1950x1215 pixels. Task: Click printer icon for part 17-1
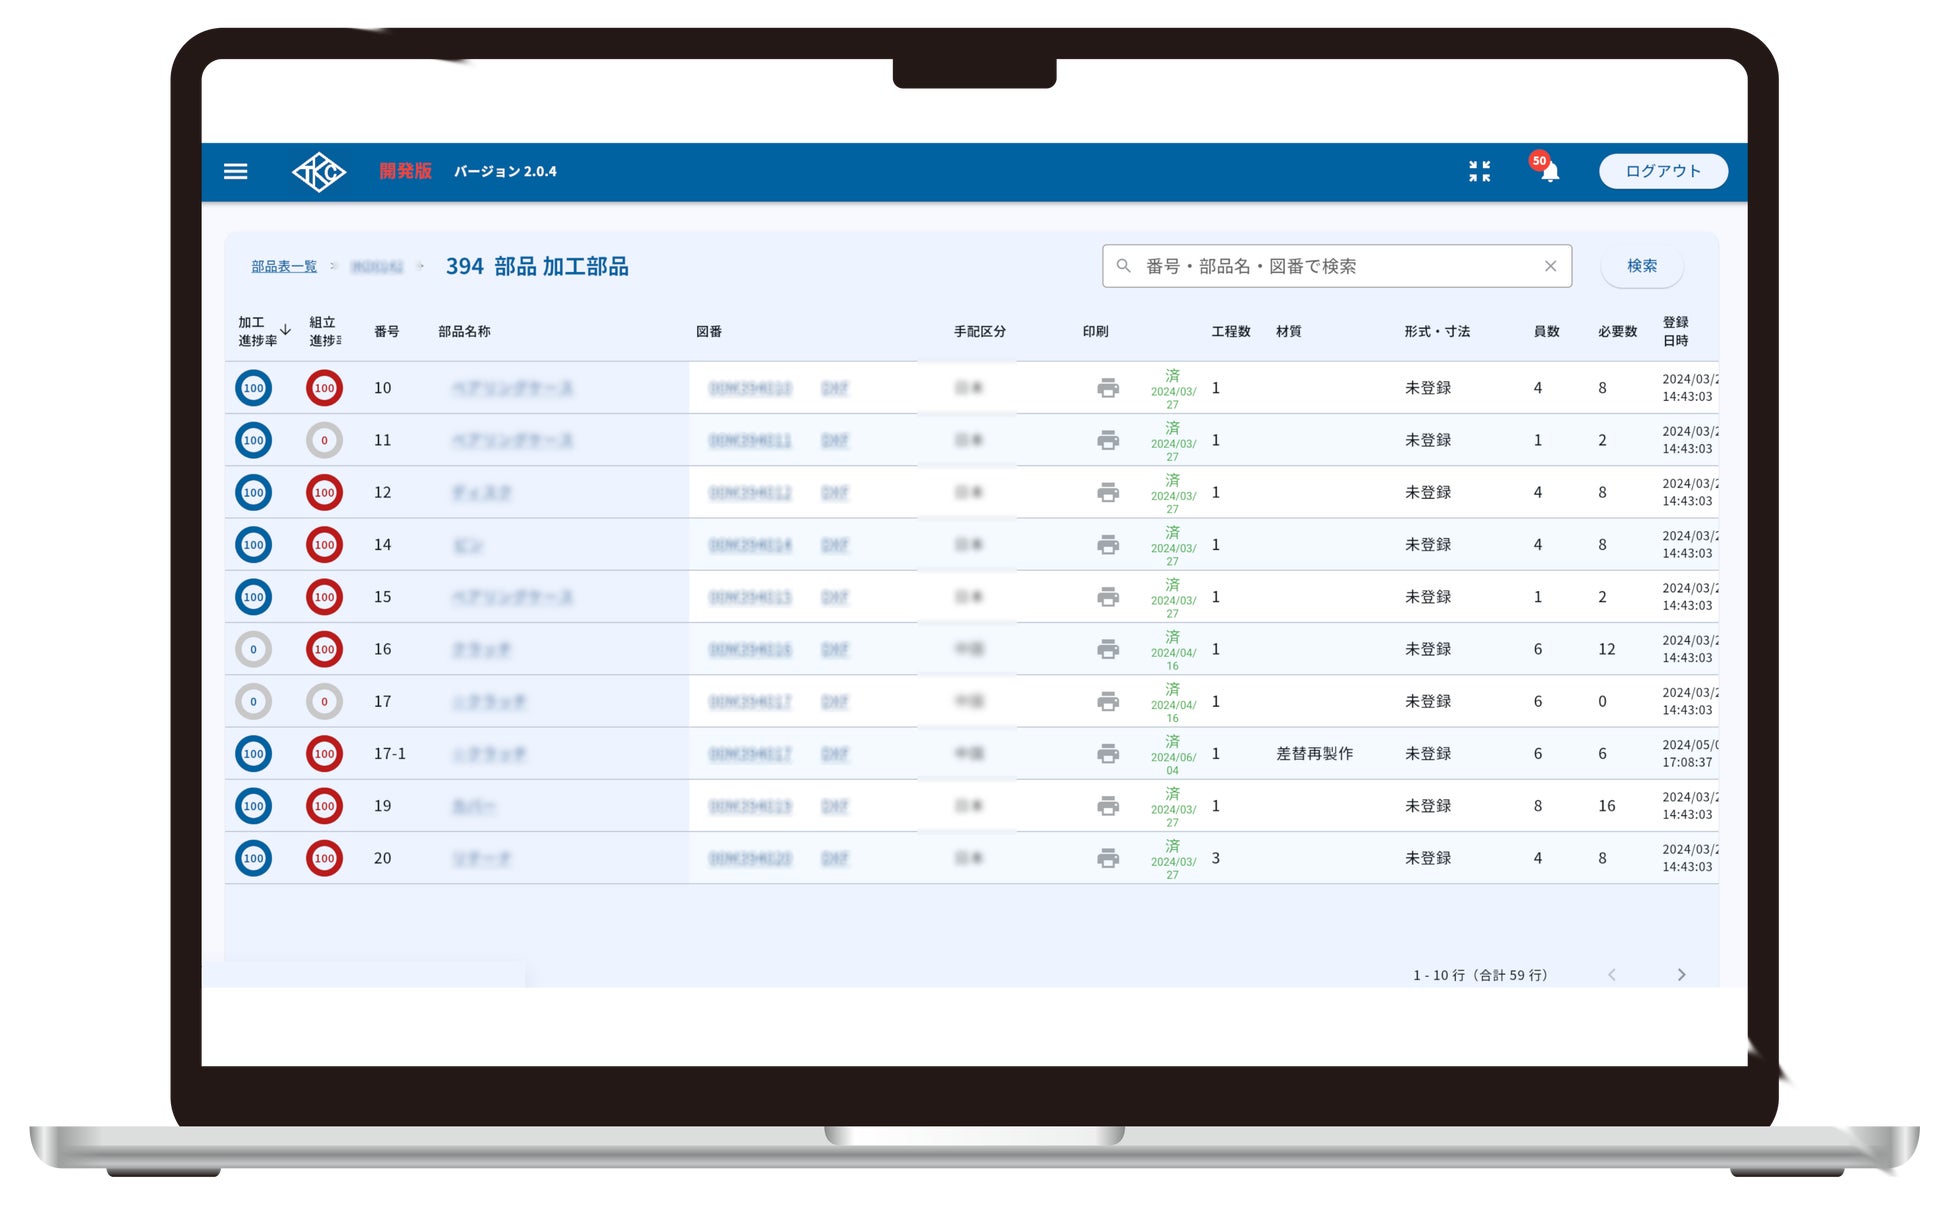pos(1107,754)
